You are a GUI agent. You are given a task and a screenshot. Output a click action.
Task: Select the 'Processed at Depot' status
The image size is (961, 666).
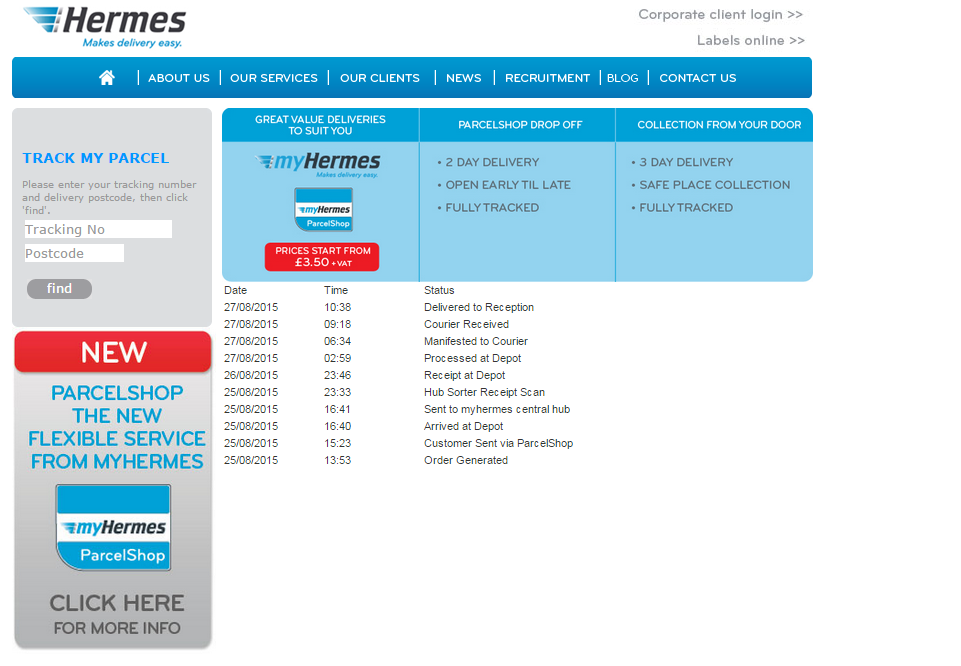point(473,358)
